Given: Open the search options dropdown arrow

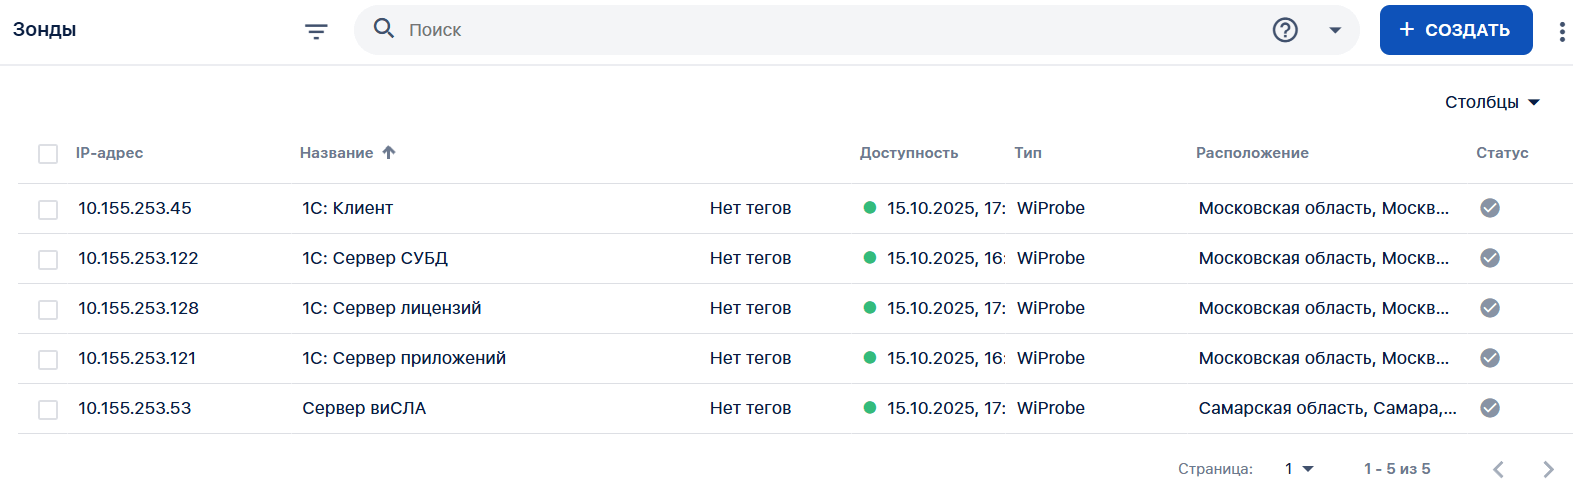Looking at the screenshot, I should (1334, 30).
